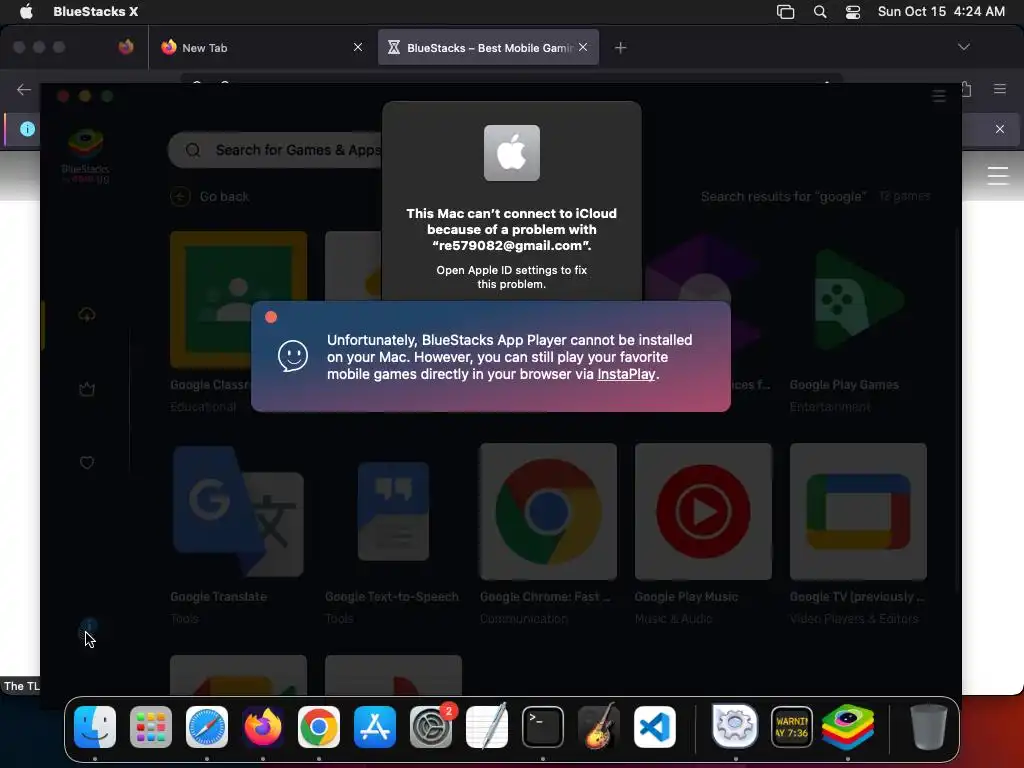Open the App Store Dock icon
The height and width of the screenshot is (768, 1024).
[375, 727]
